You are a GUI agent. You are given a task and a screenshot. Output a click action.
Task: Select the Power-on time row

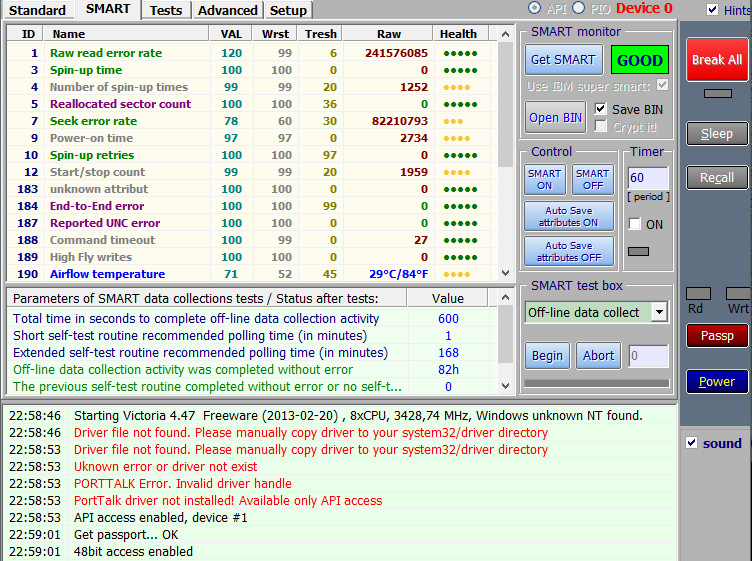coord(252,138)
